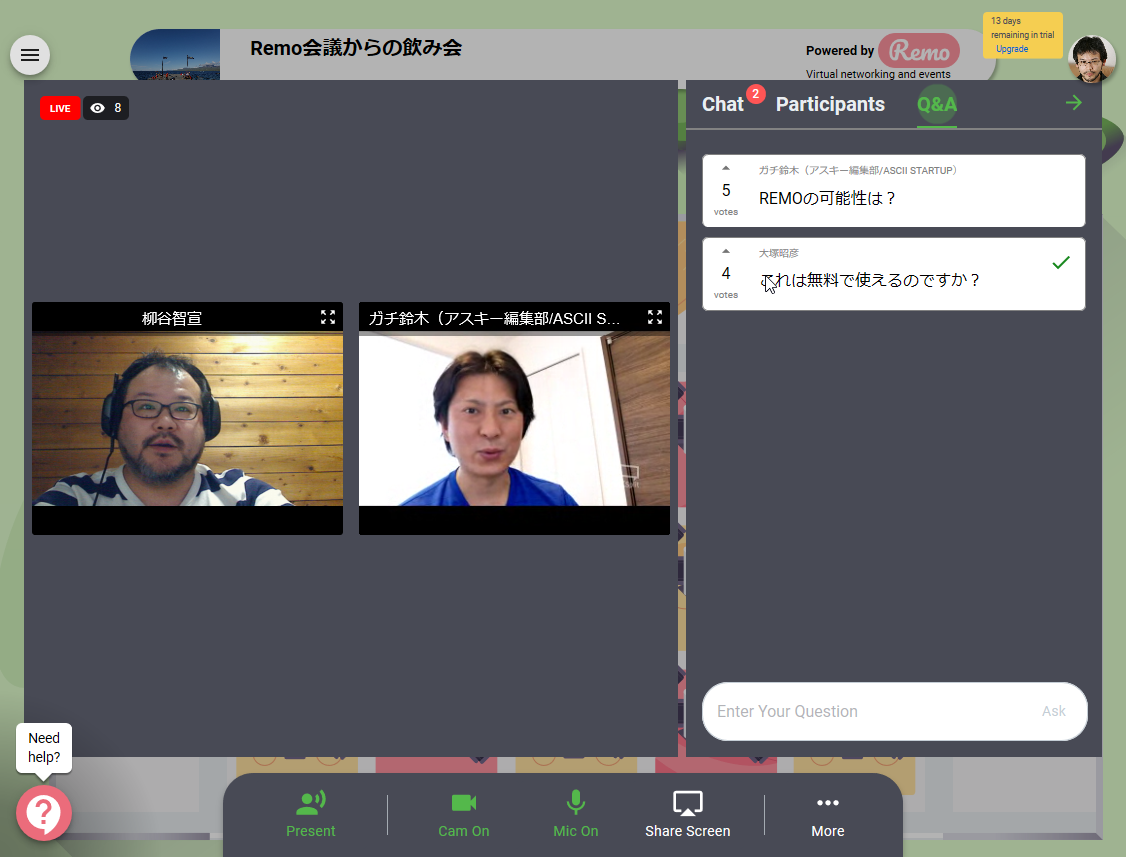Start Share Screen
Viewport: 1126px width, 857px height.
coord(687,815)
